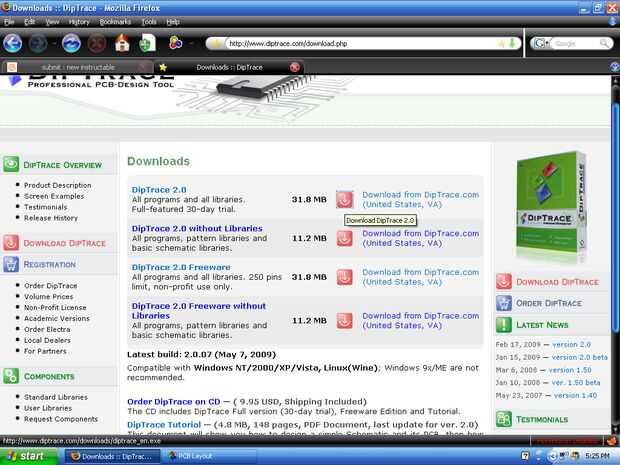The height and width of the screenshot is (465, 620).
Task: Reload the page with the refresh button
Action: point(72,43)
